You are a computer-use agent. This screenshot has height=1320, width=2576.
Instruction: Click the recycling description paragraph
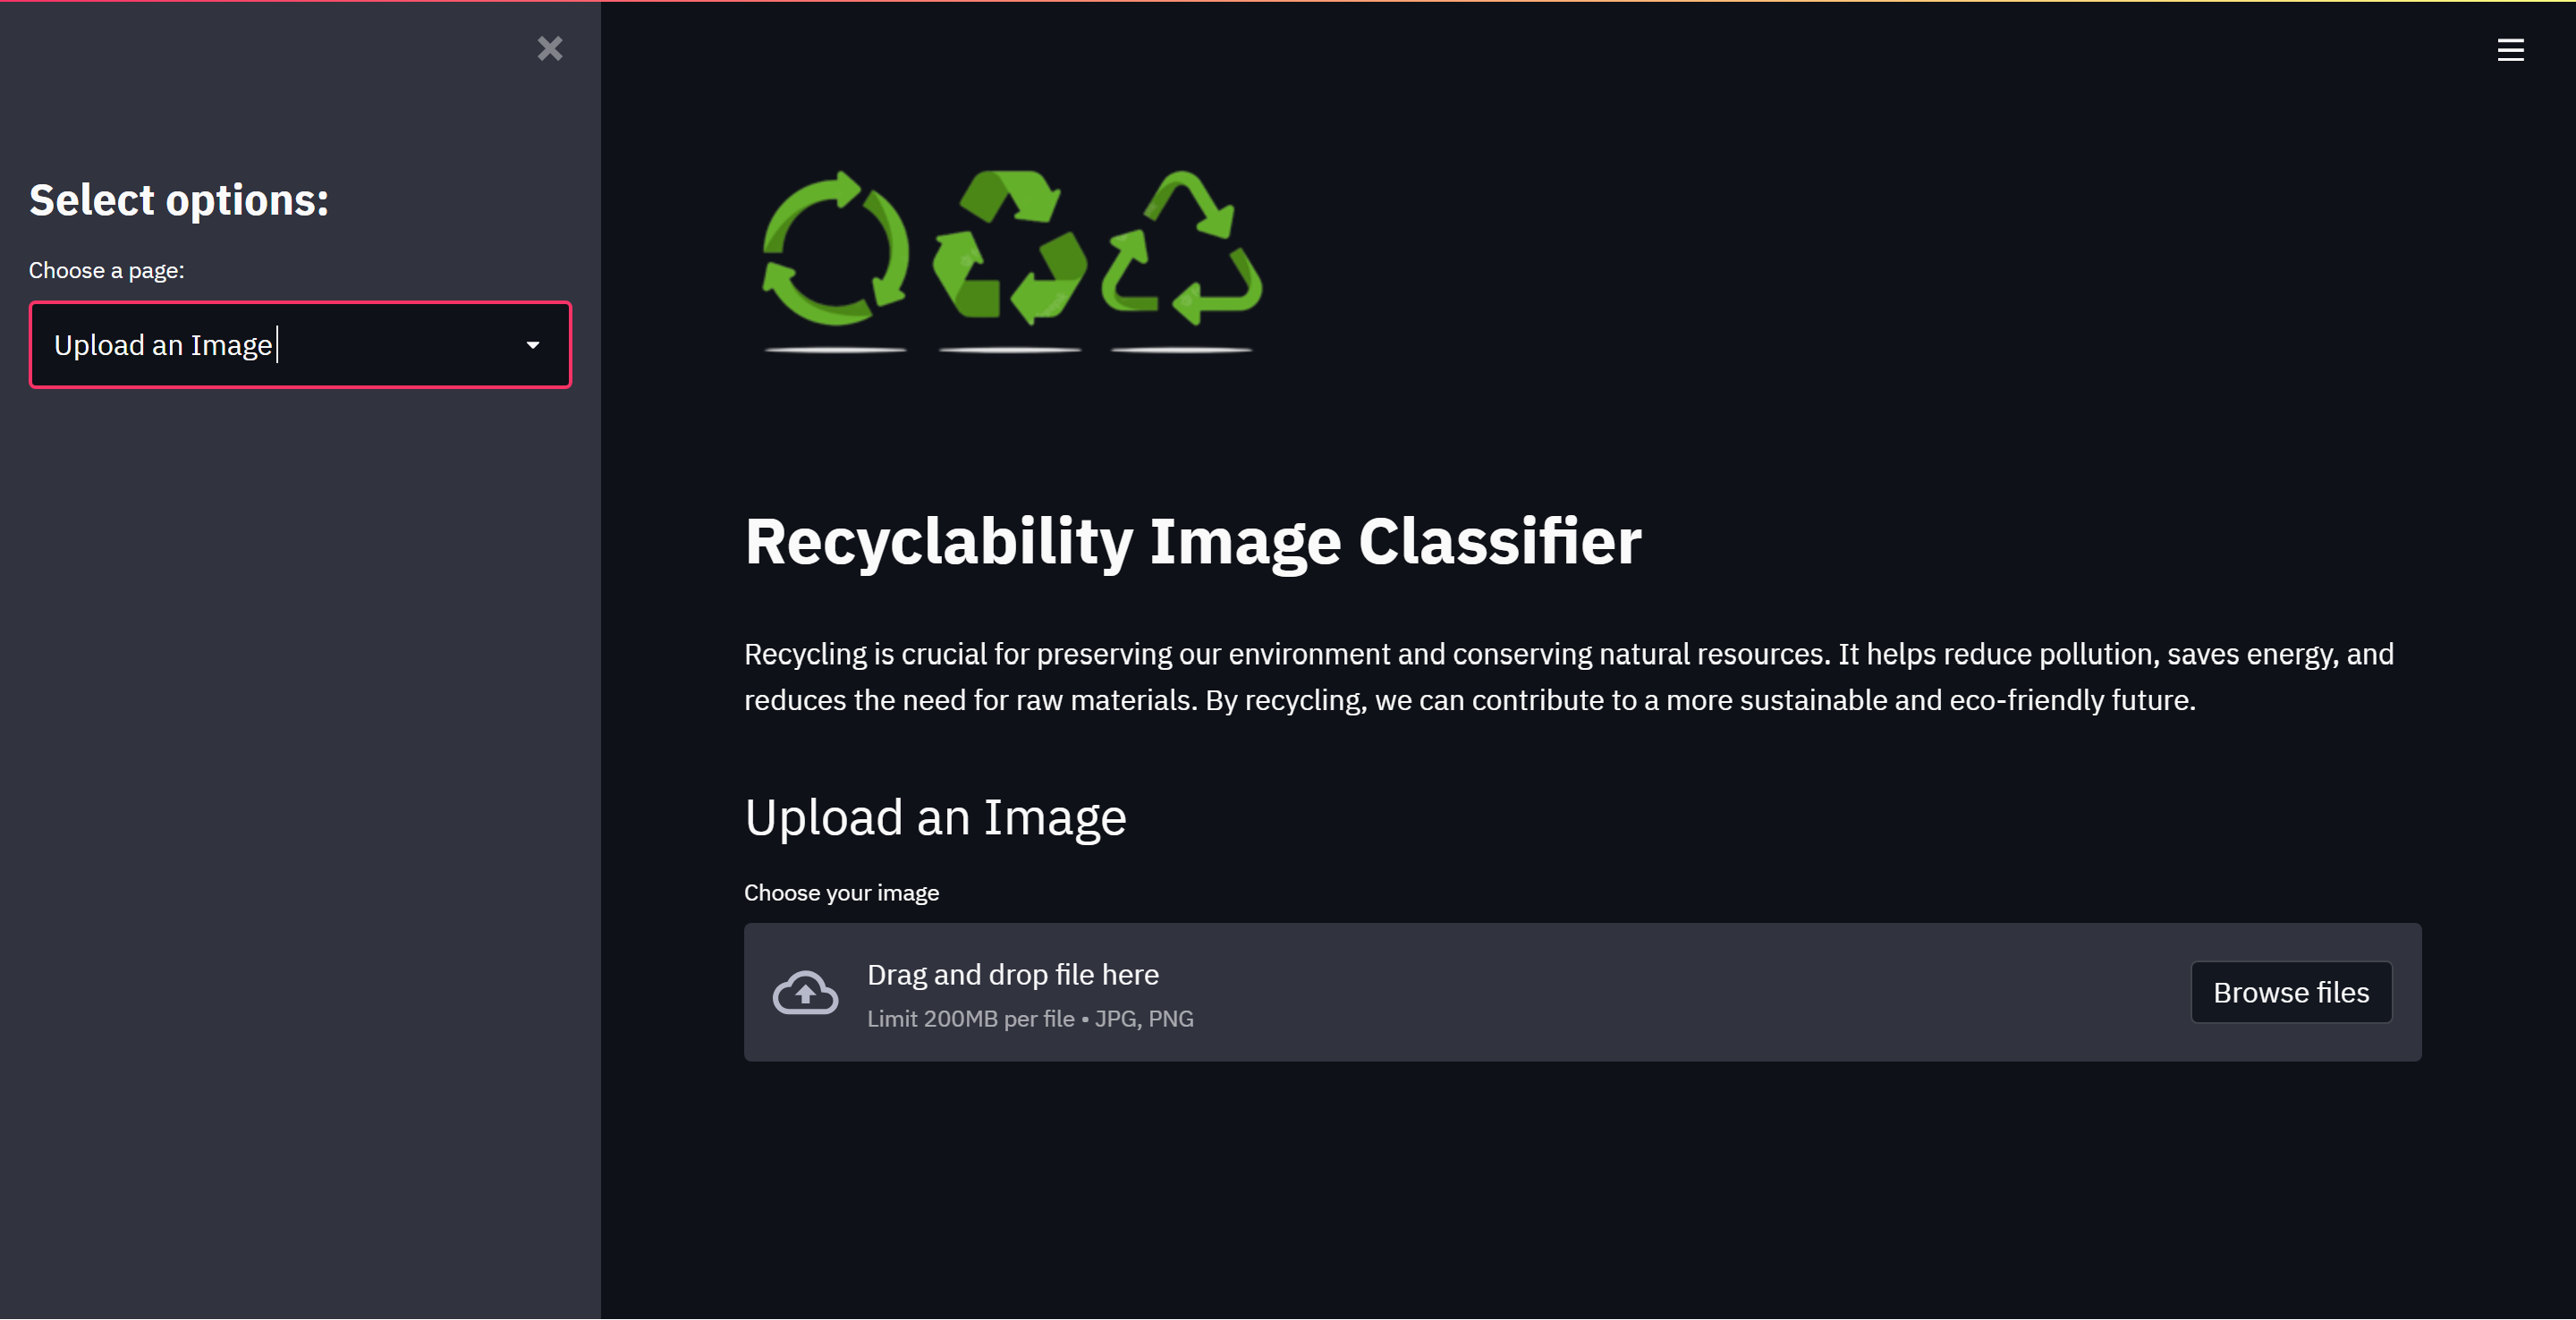click(x=1568, y=677)
